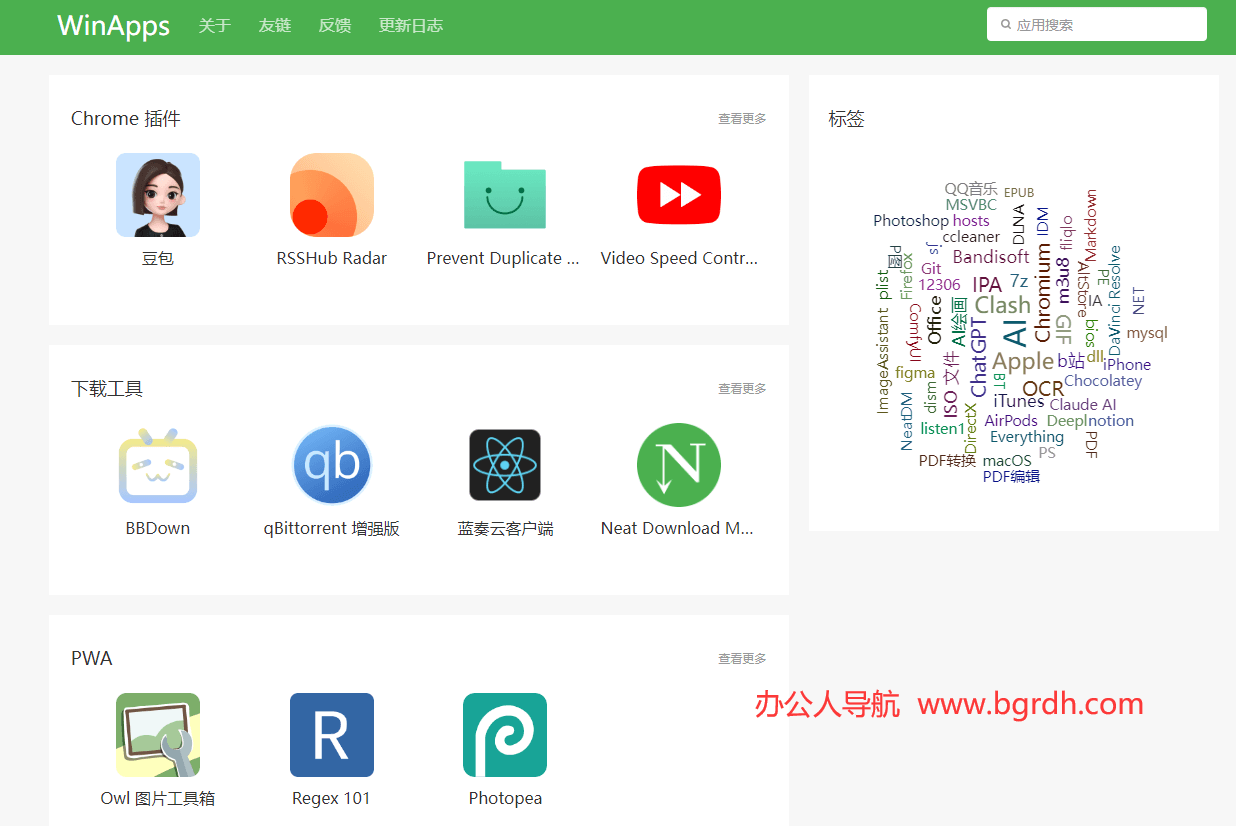Viewport: 1236px width, 826px height.
Task: Click the Regex 101 name label
Action: coord(331,798)
